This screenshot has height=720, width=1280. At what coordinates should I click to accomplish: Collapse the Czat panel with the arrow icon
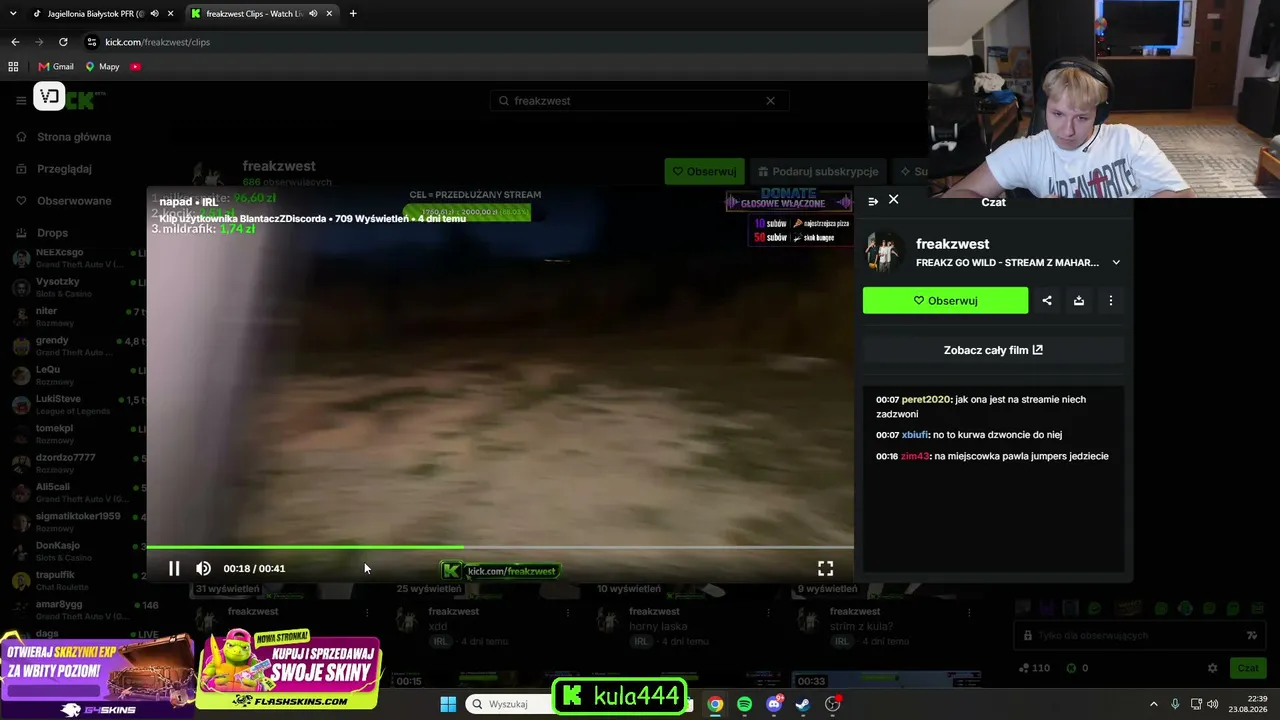(873, 201)
